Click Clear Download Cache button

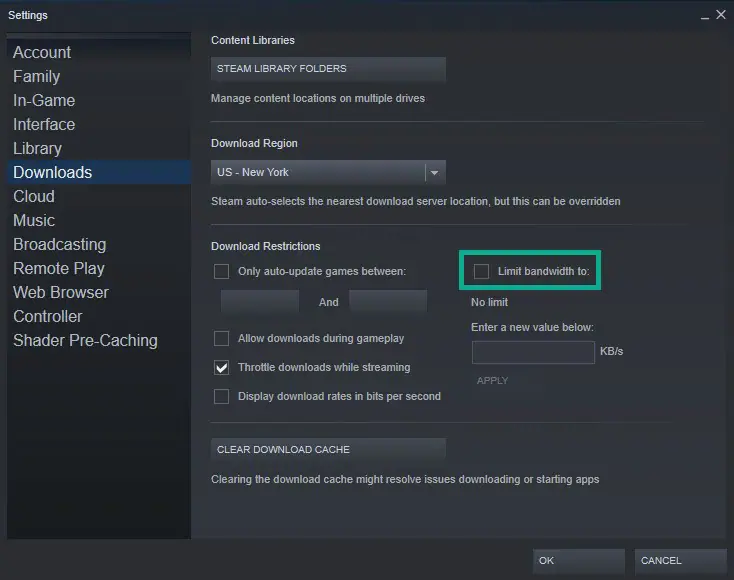(328, 450)
